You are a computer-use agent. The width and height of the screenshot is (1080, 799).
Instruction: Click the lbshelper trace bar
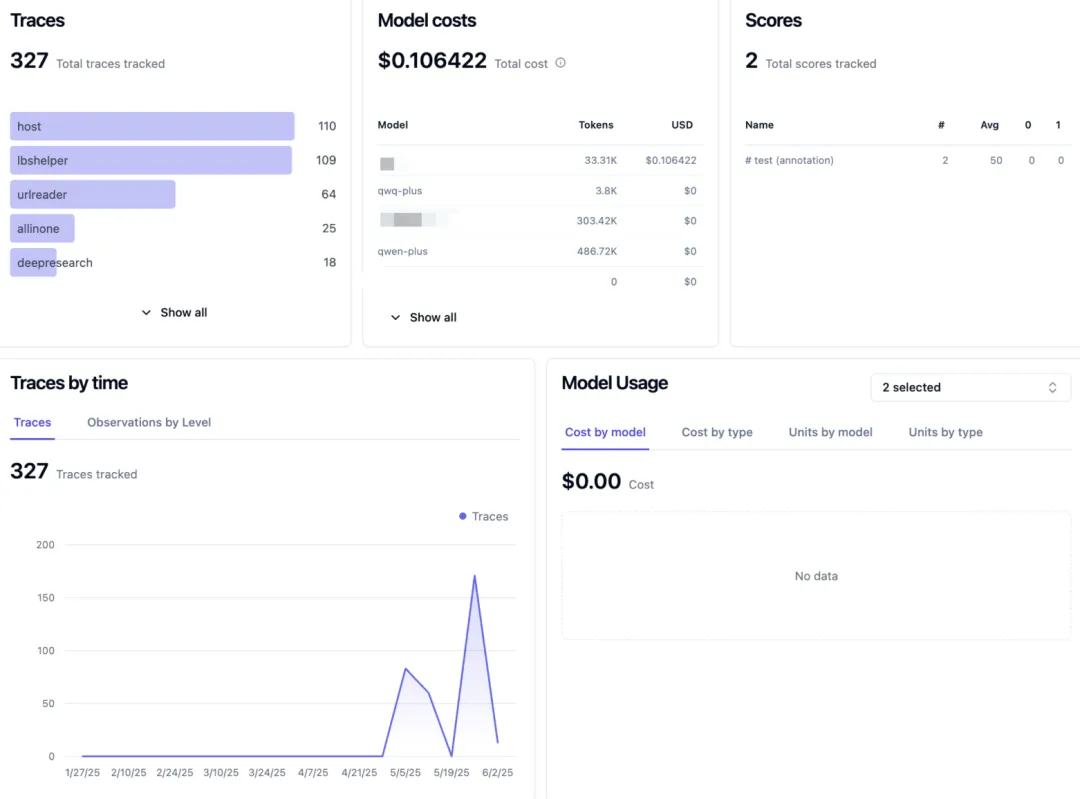tap(151, 160)
